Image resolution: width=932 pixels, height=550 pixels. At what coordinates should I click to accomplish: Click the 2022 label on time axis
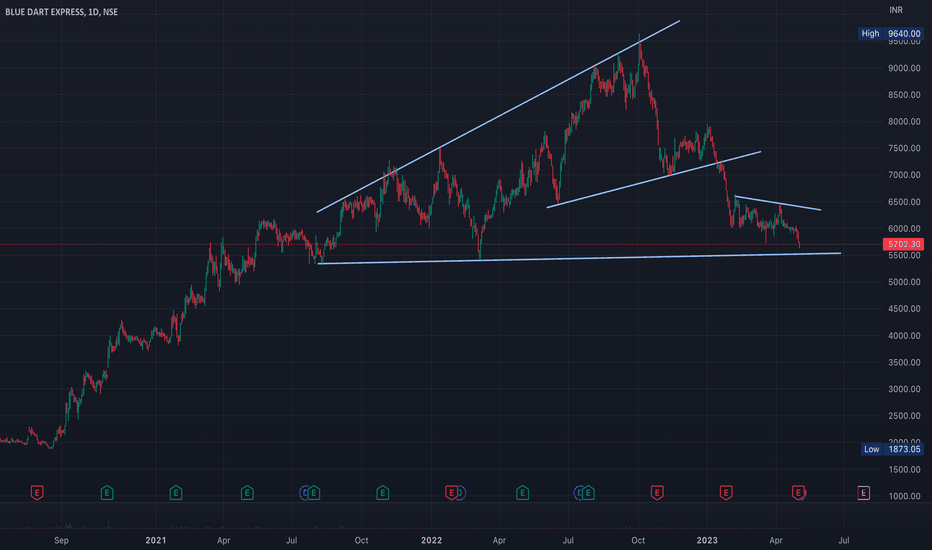coord(432,540)
